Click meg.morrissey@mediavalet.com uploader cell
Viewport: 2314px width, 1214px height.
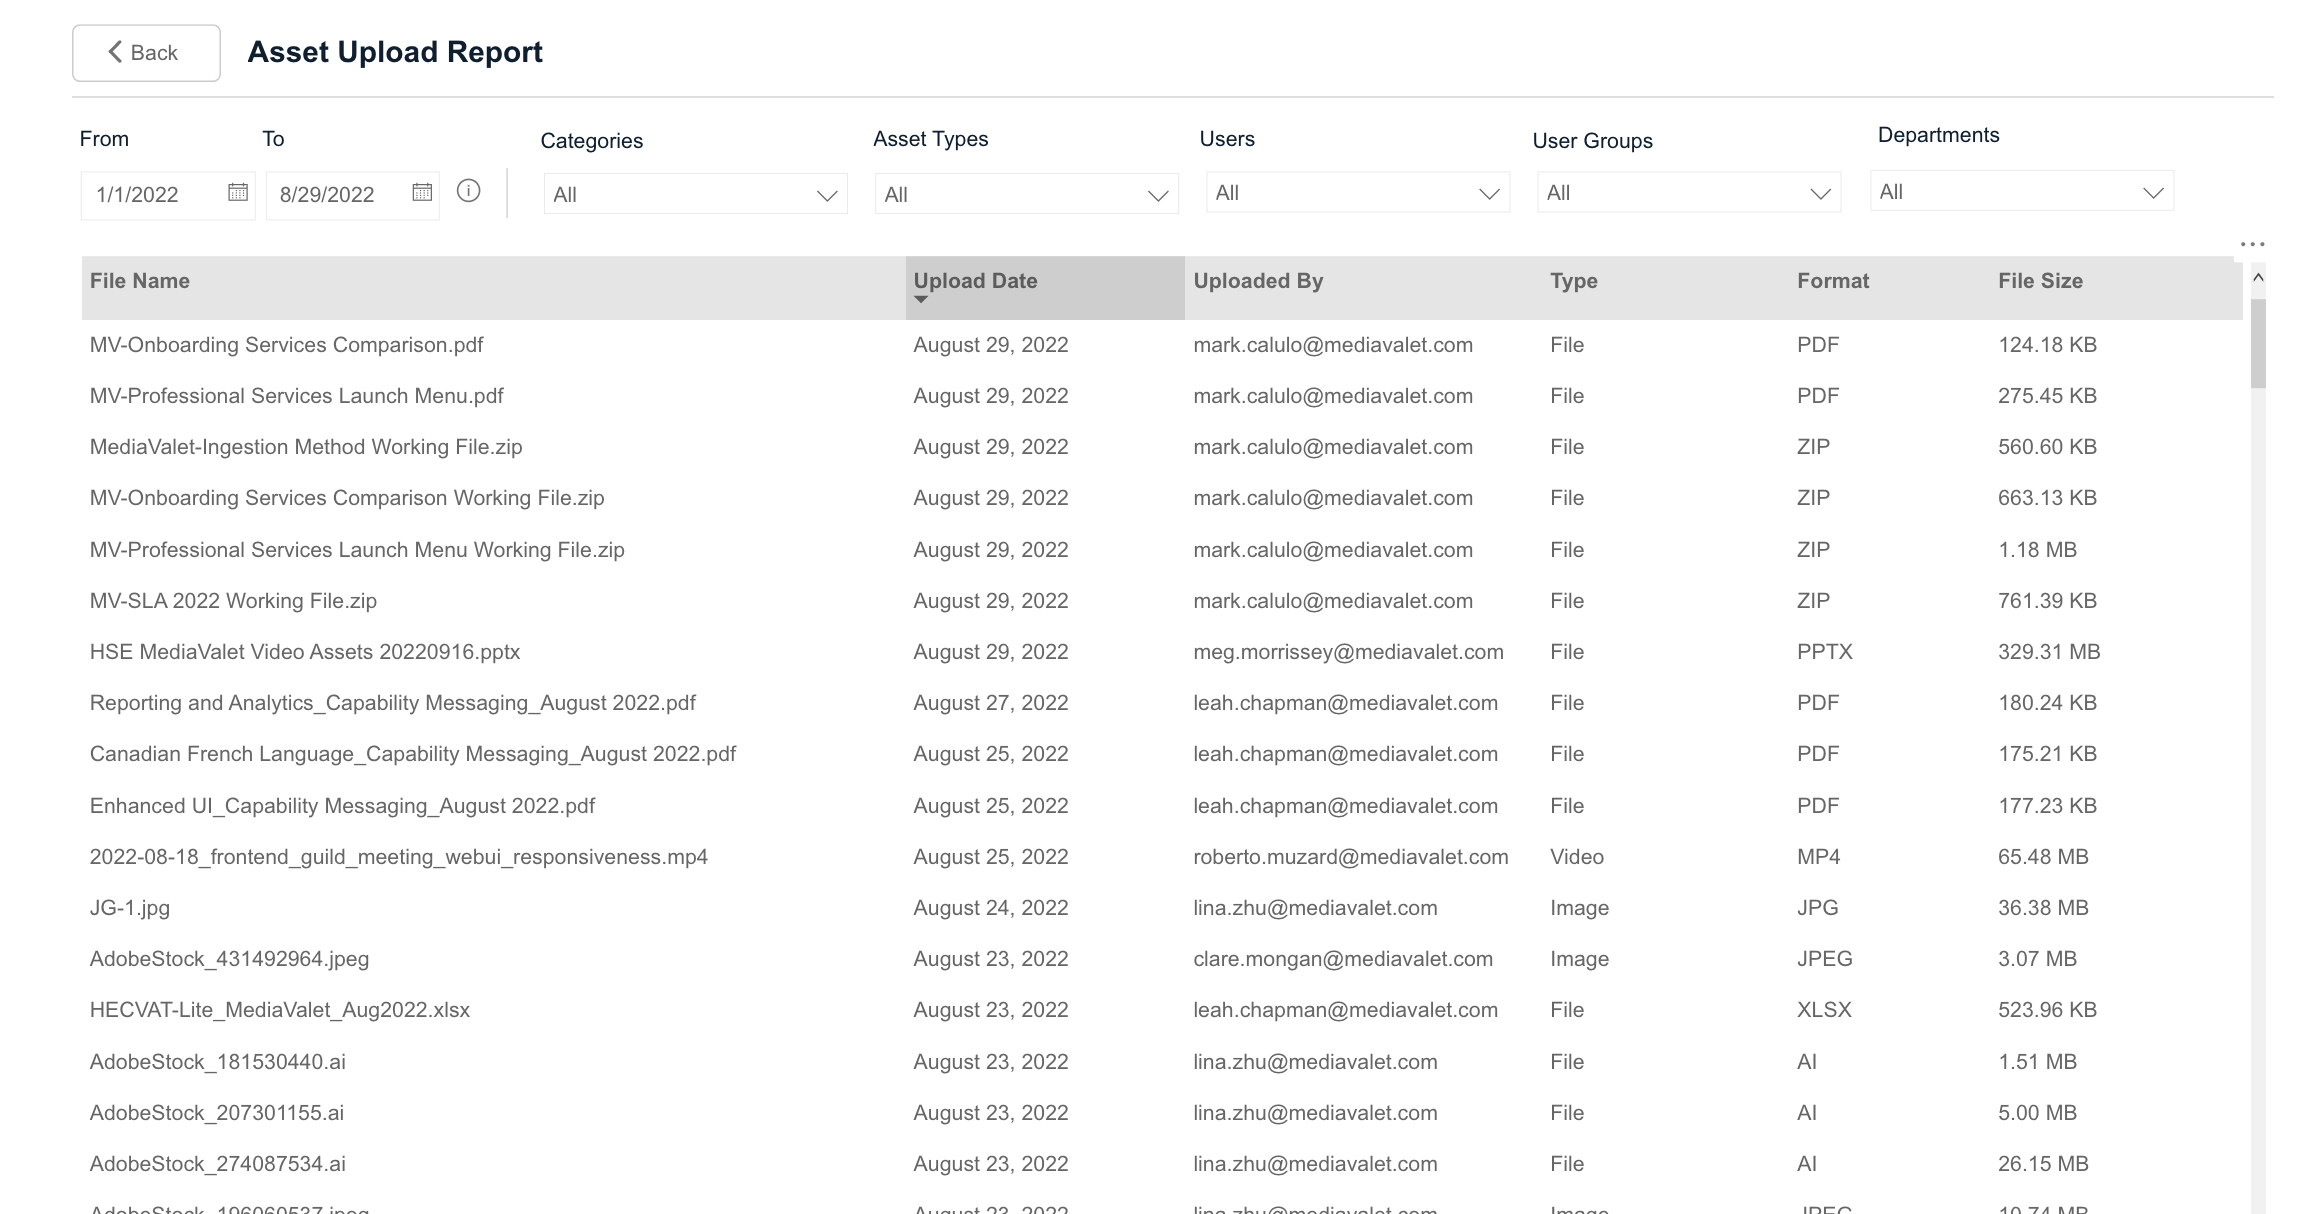(1348, 652)
